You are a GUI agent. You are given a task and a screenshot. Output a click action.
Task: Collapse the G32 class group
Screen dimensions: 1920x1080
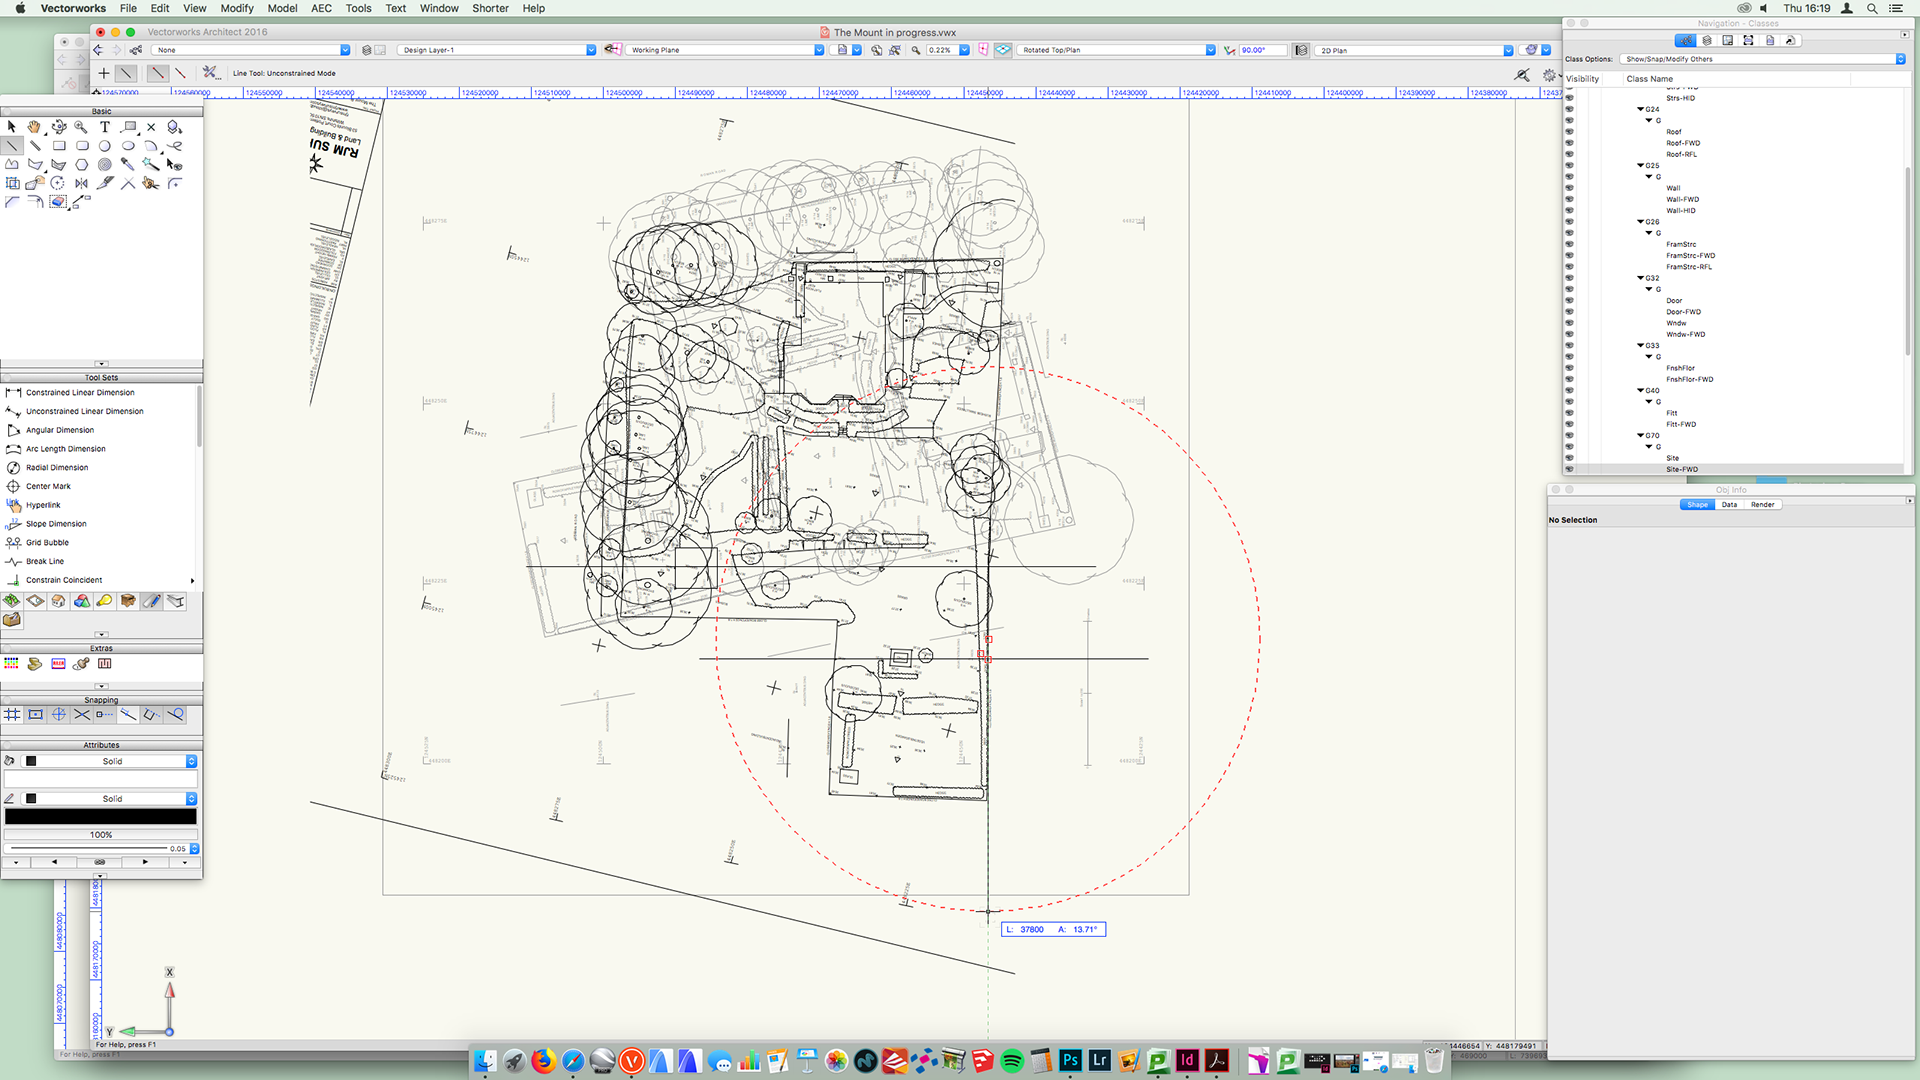(1640, 278)
